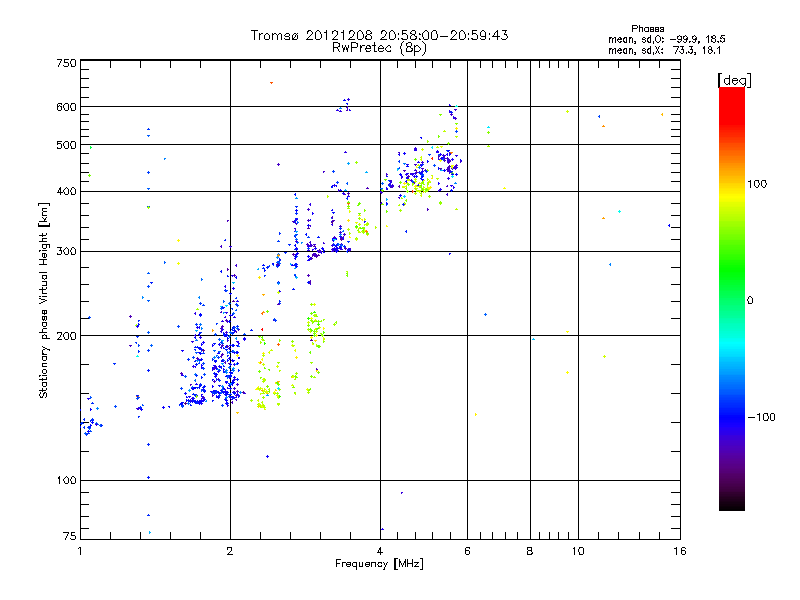Click the x-axis tick label "8"

tap(530, 551)
